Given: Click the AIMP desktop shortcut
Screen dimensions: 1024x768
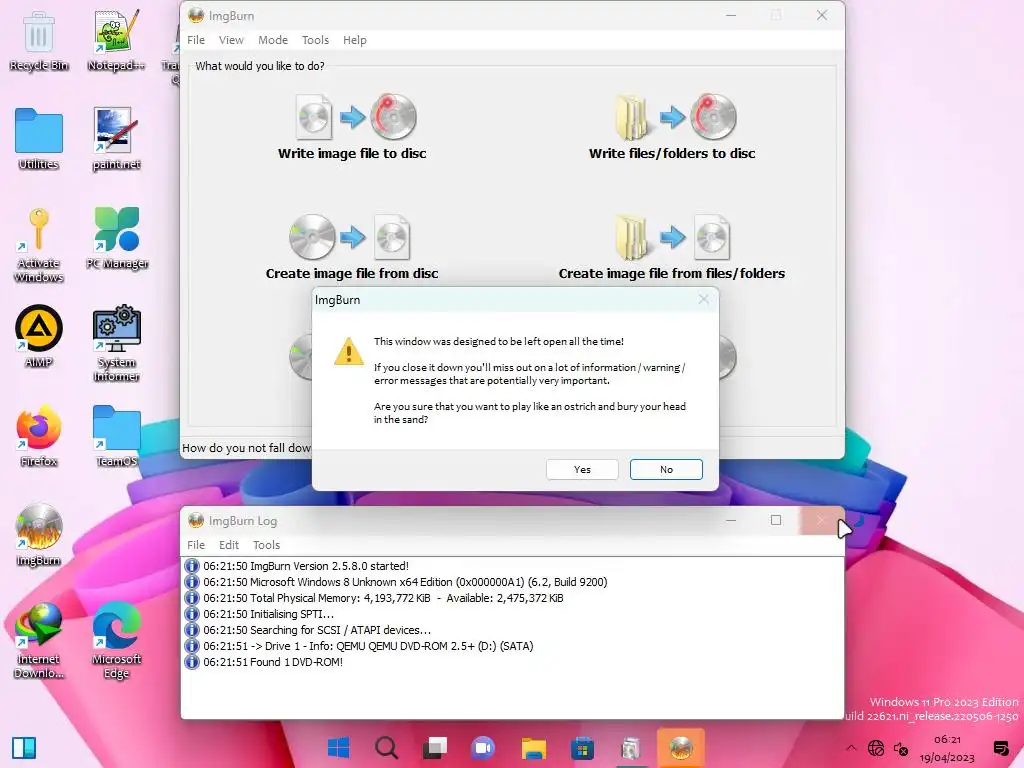Looking at the screenshot, I should (x=39, y=337).
